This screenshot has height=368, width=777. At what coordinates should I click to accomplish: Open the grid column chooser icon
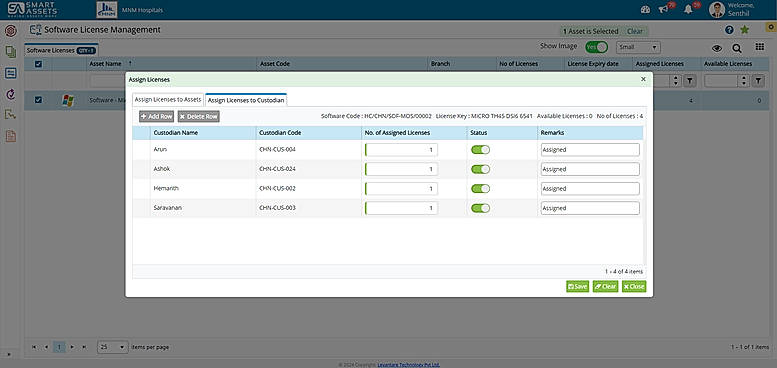pyautogui.click(x=759, y=47)
